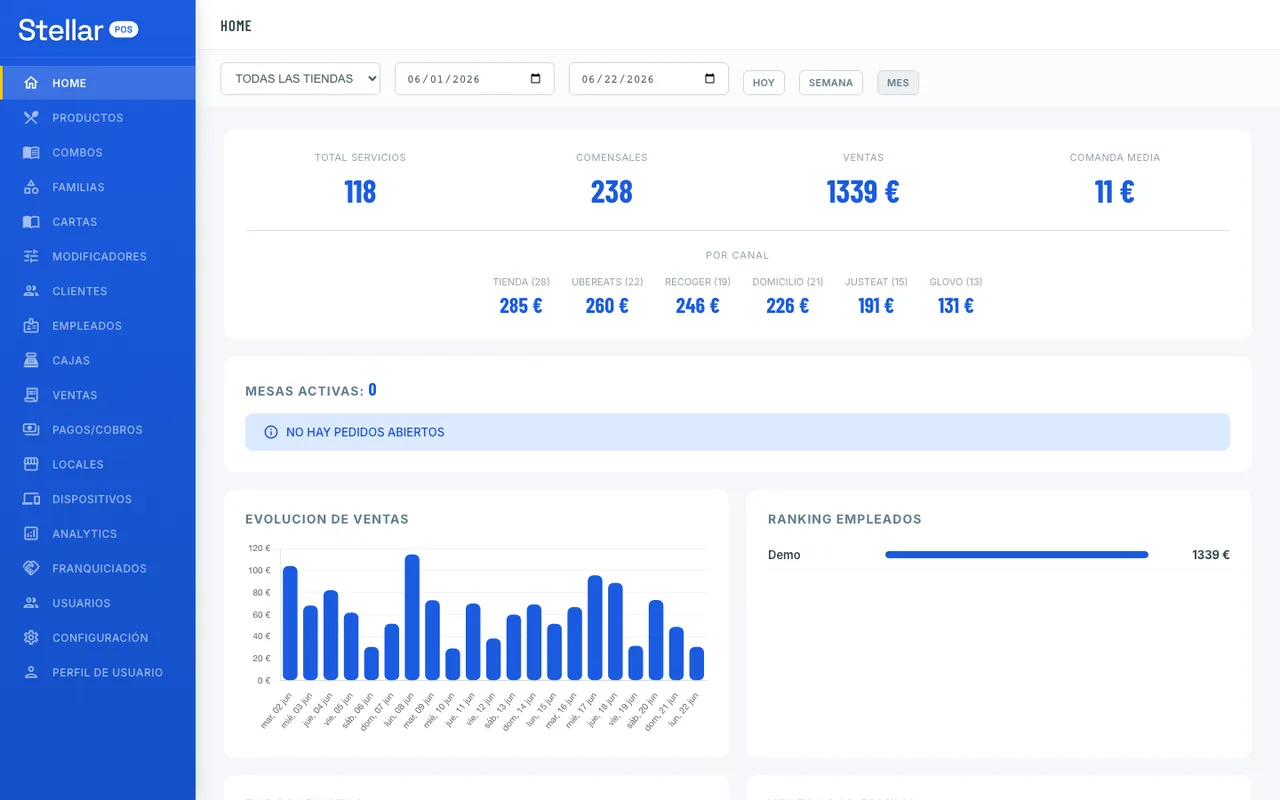The height and width of the screenshot is (800, 1280).
Task: Click No Hay Pedidos Abiertos message
Action: click(365, 432)
